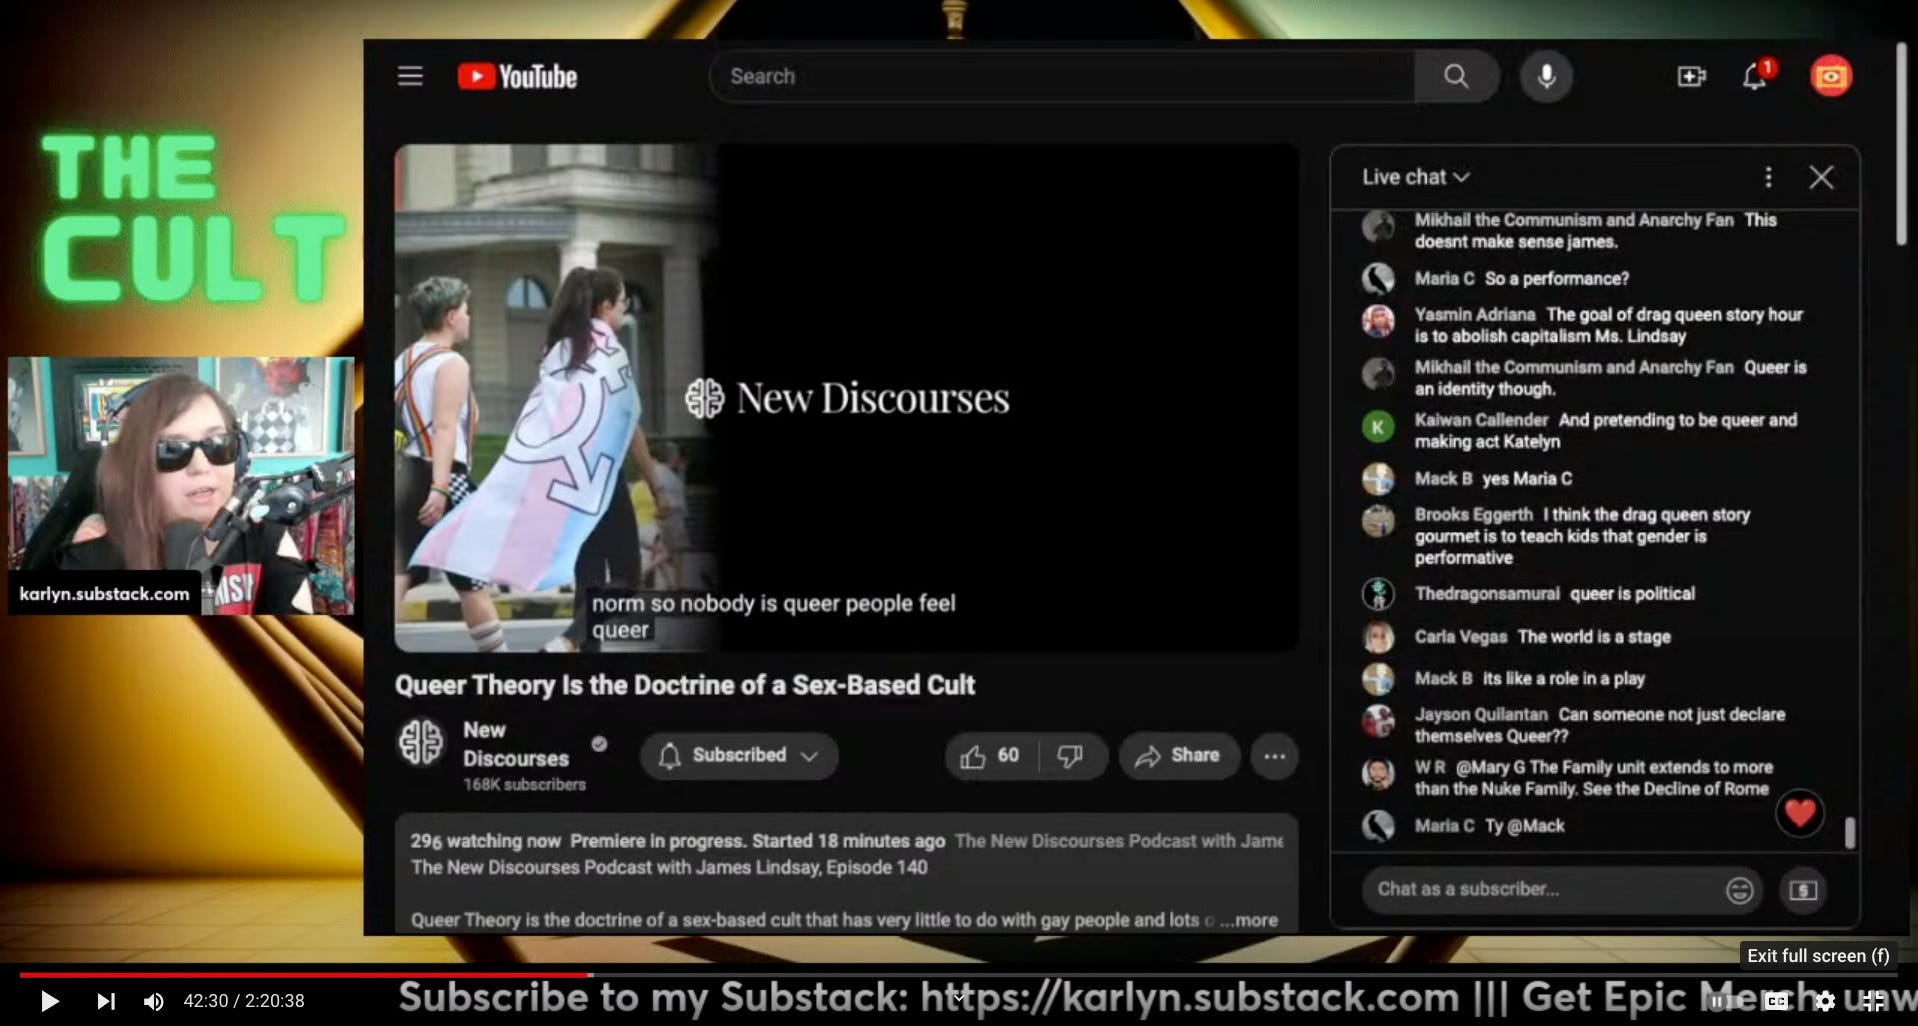Click Kaiwan Callender's green K avatar
This screenshot has width=1918, height=1026.
(1378, 427)
